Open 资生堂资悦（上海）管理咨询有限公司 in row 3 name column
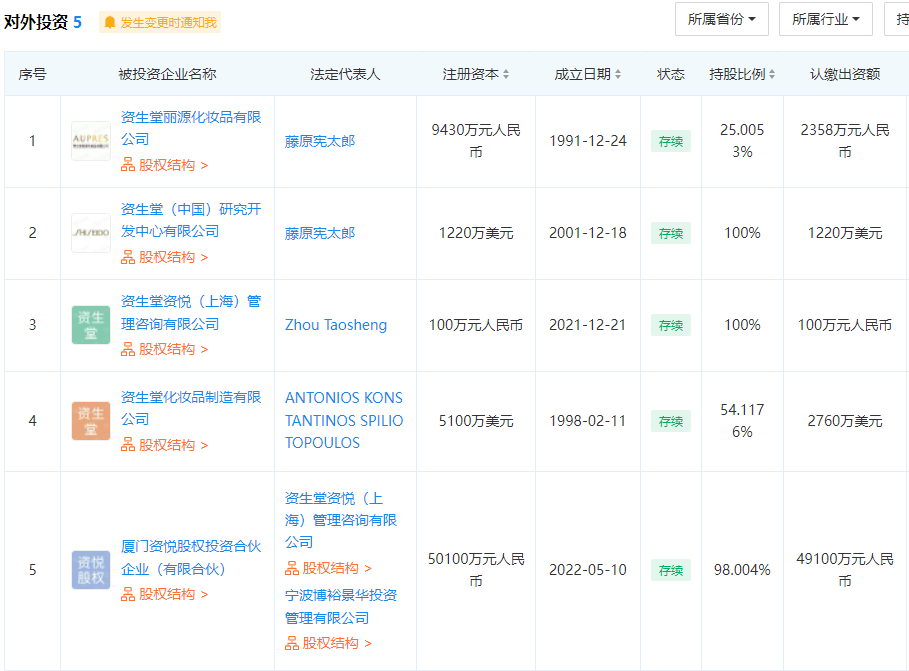This screenshot has width=909, height=671. coord(191,313)
